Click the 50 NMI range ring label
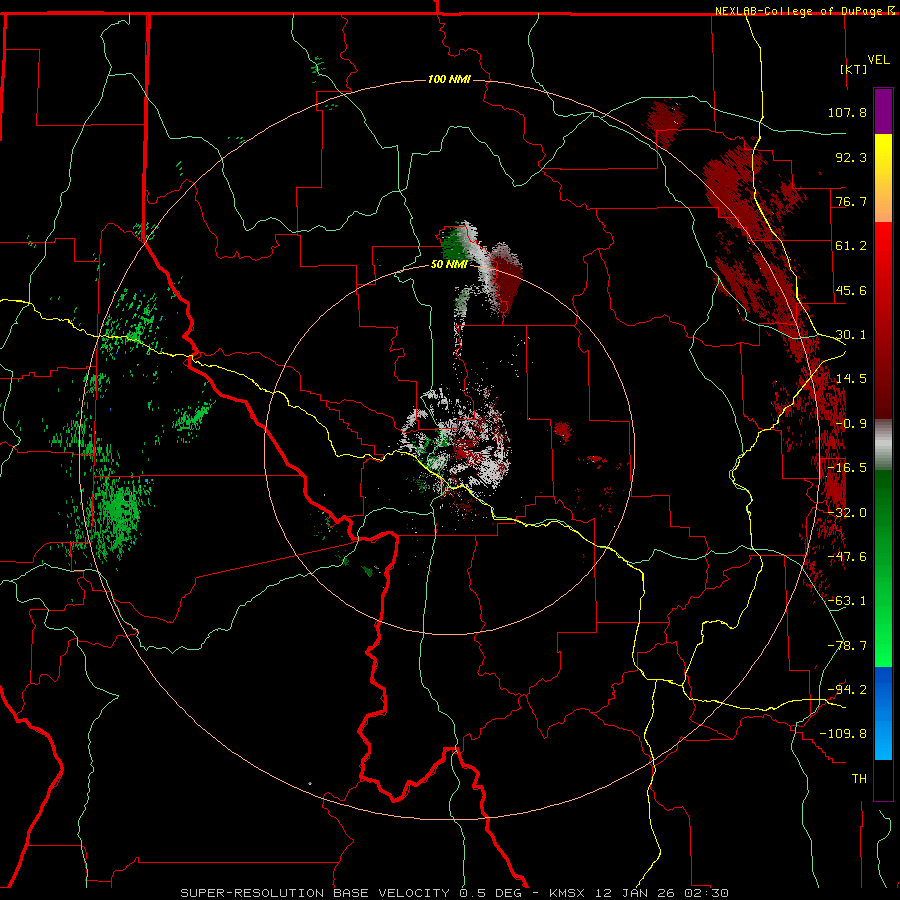This screenshot has height=900, width=900. [449, 264]
